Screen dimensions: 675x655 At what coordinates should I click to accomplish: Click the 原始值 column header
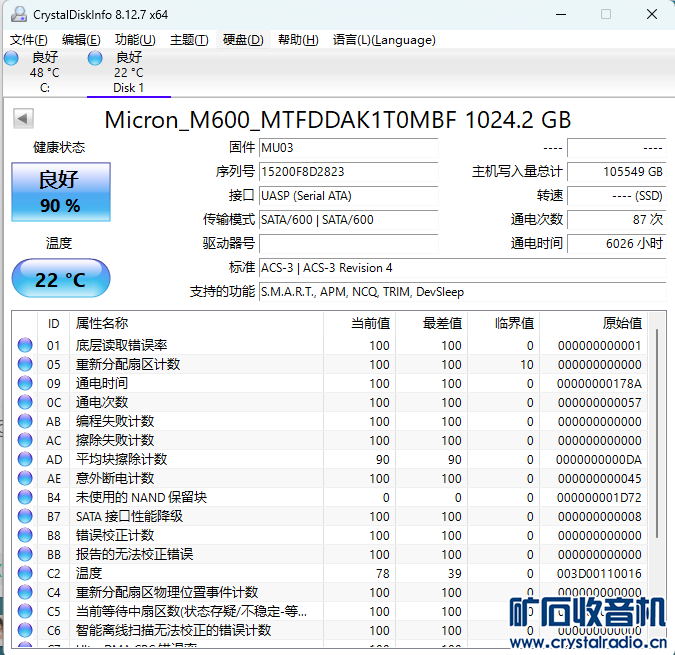coord(593,323)
